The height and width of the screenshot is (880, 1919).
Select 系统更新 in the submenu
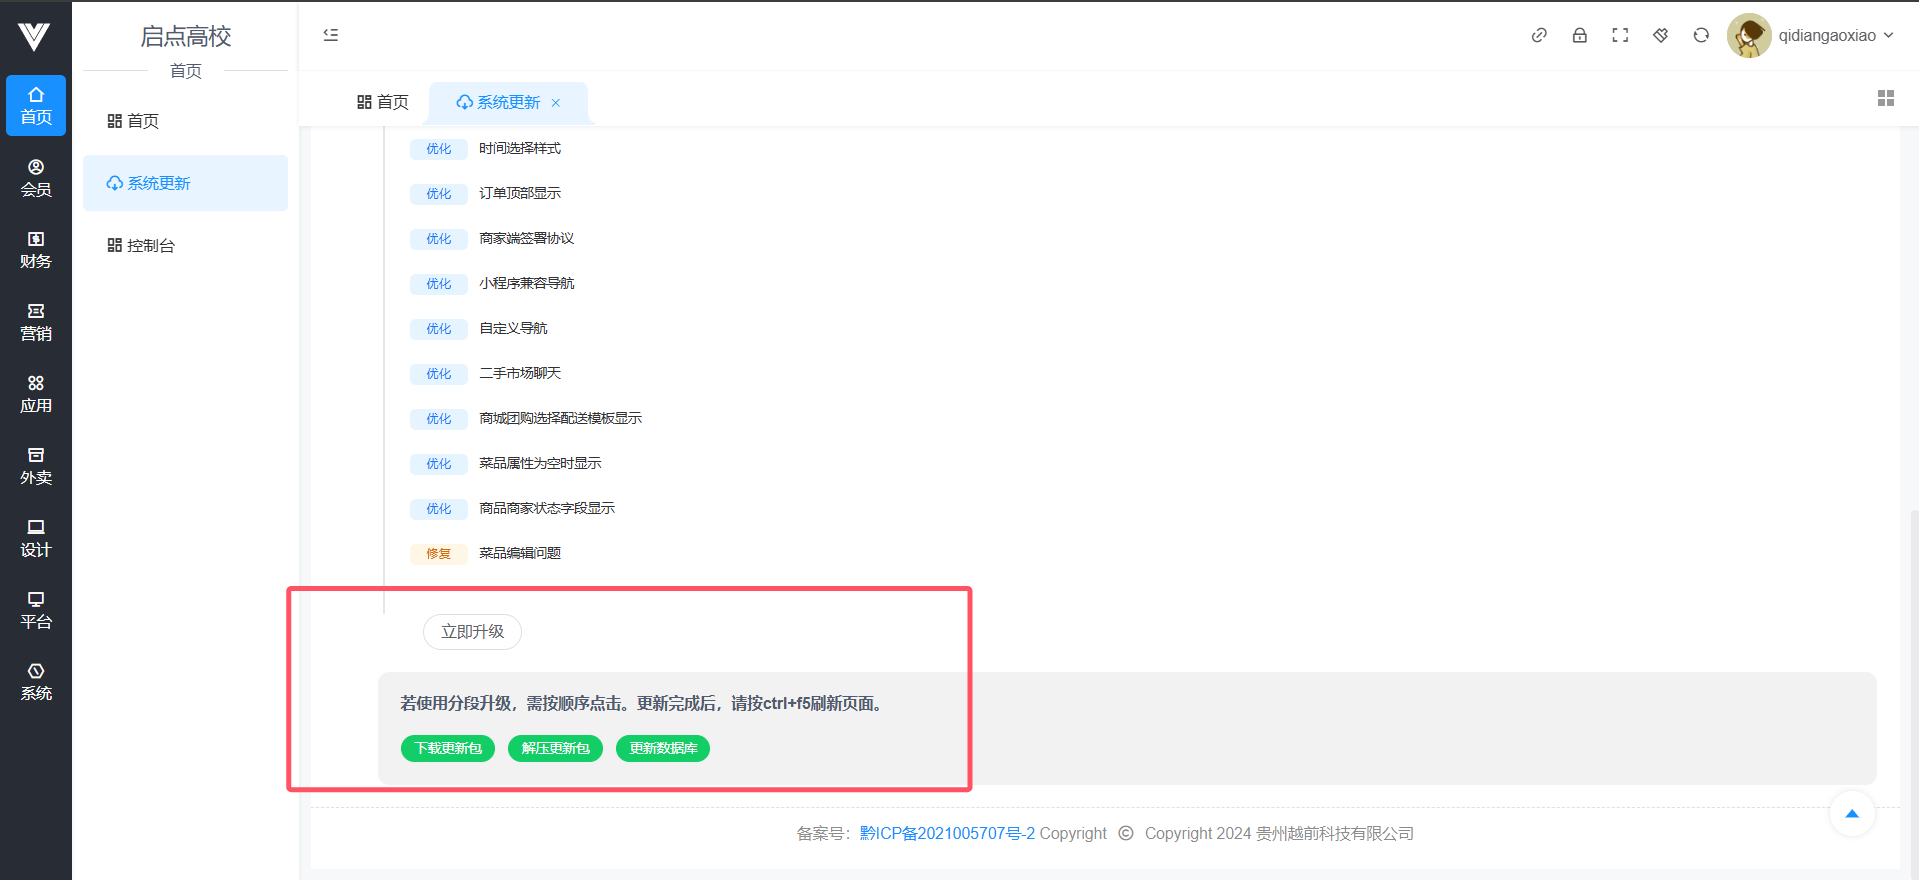pos(158,183)
